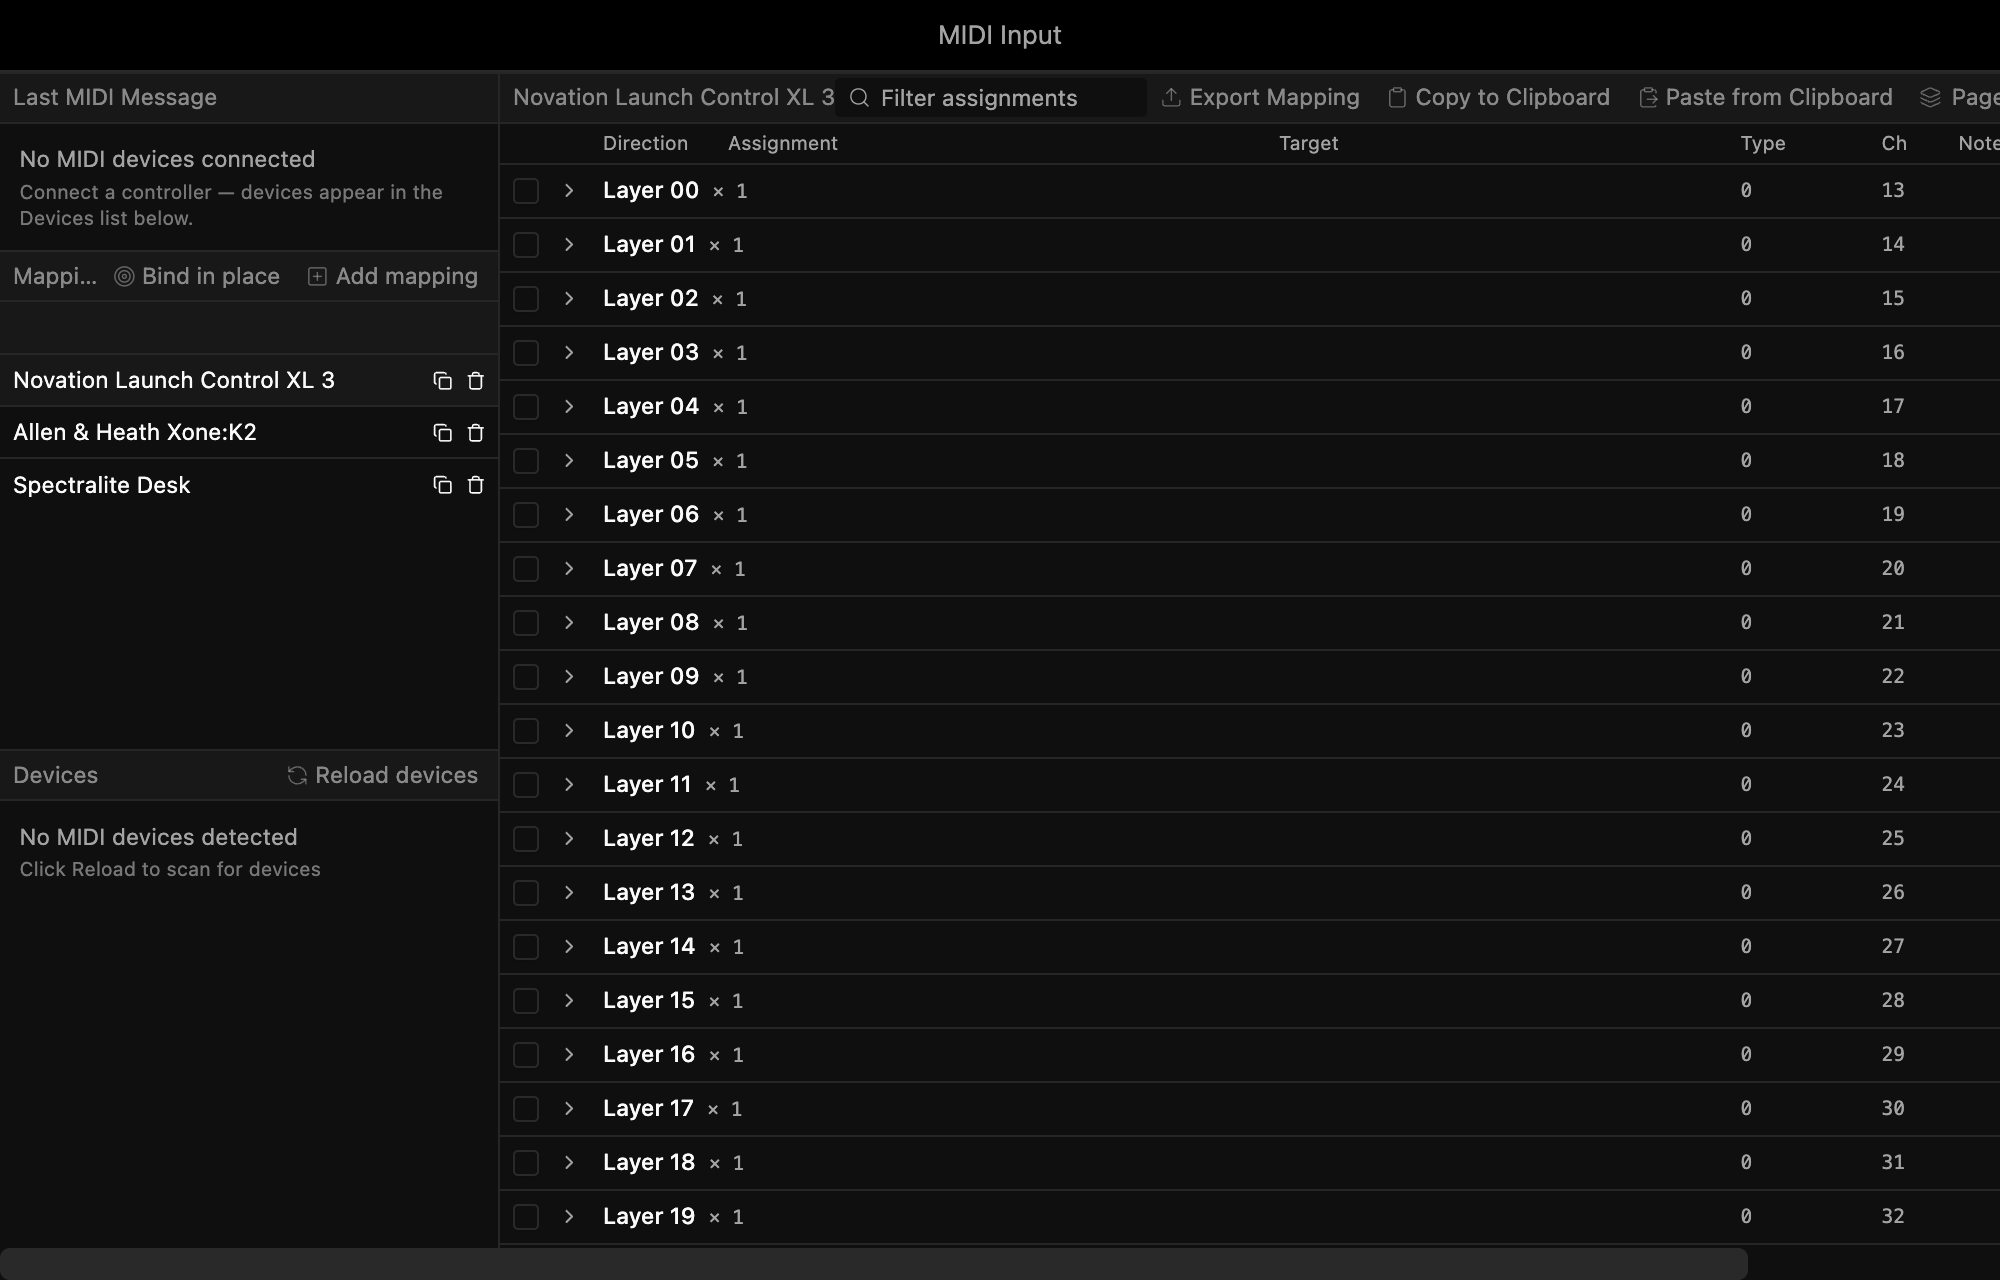The image size is (2000, 1280).
Task: Select the Allen & Heath Xone:K2 mapping
Action: (249, 432)
